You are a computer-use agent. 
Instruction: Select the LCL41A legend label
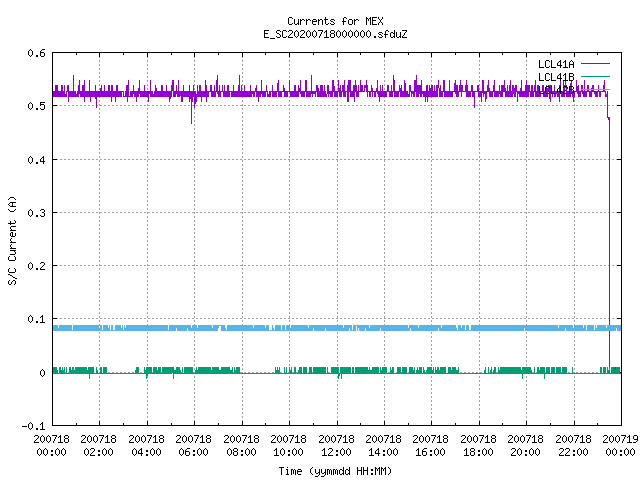(556, 64)
